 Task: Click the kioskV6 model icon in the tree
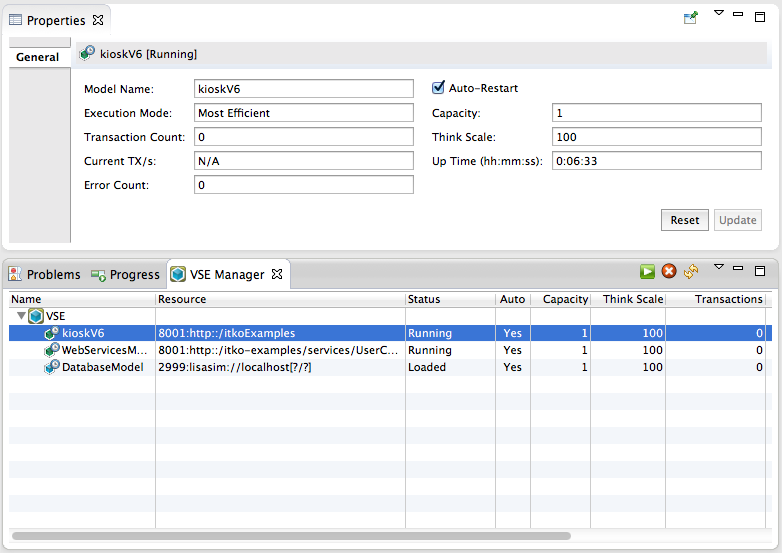tap(52, 333)
